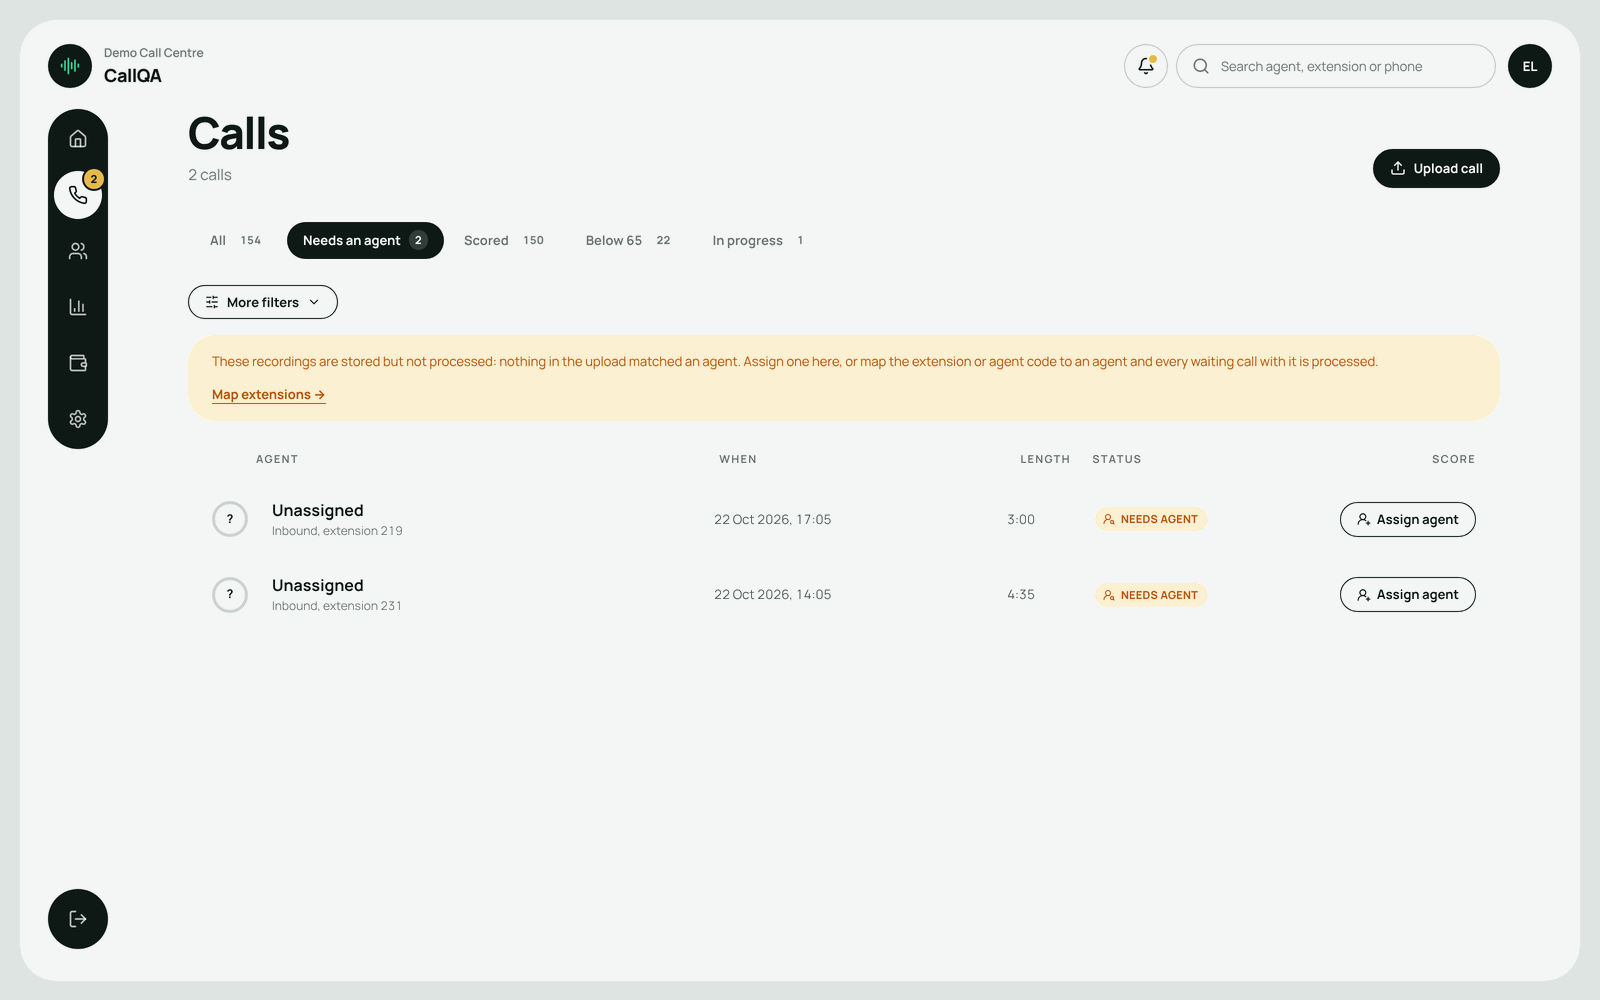Open the notifications bell
This screenshot has height=1000, width=1600.
(x=1146, y=66)
